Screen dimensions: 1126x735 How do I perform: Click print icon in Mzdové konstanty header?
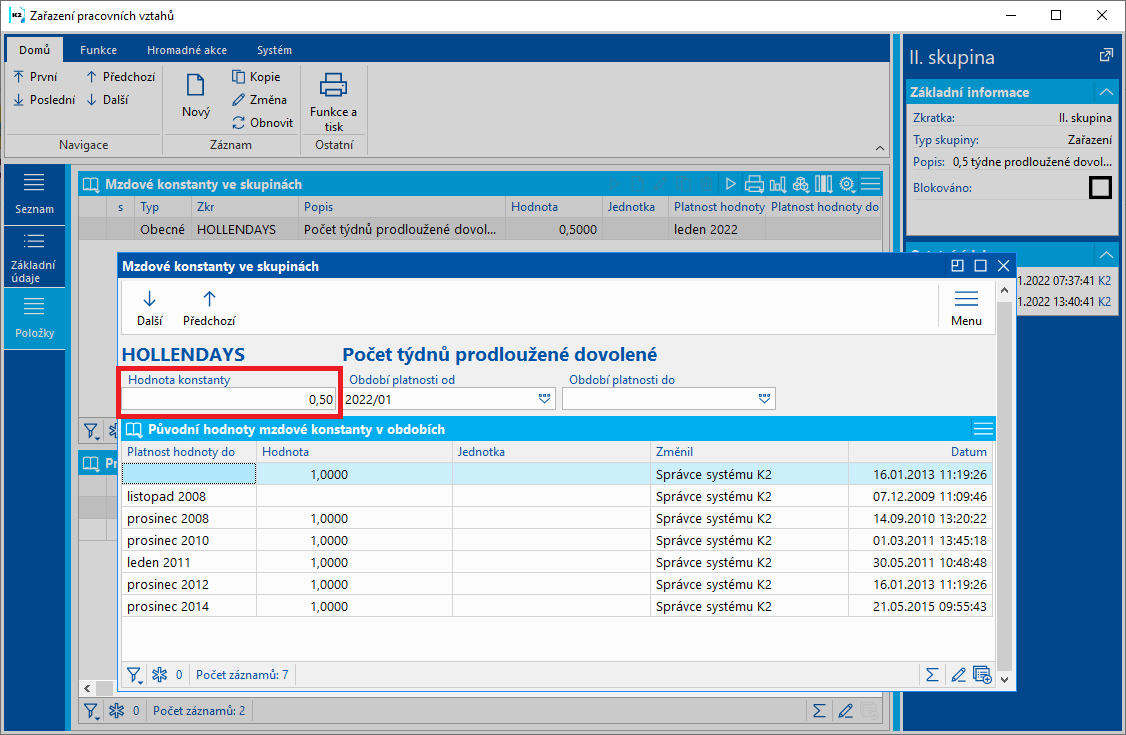(755, 184)
